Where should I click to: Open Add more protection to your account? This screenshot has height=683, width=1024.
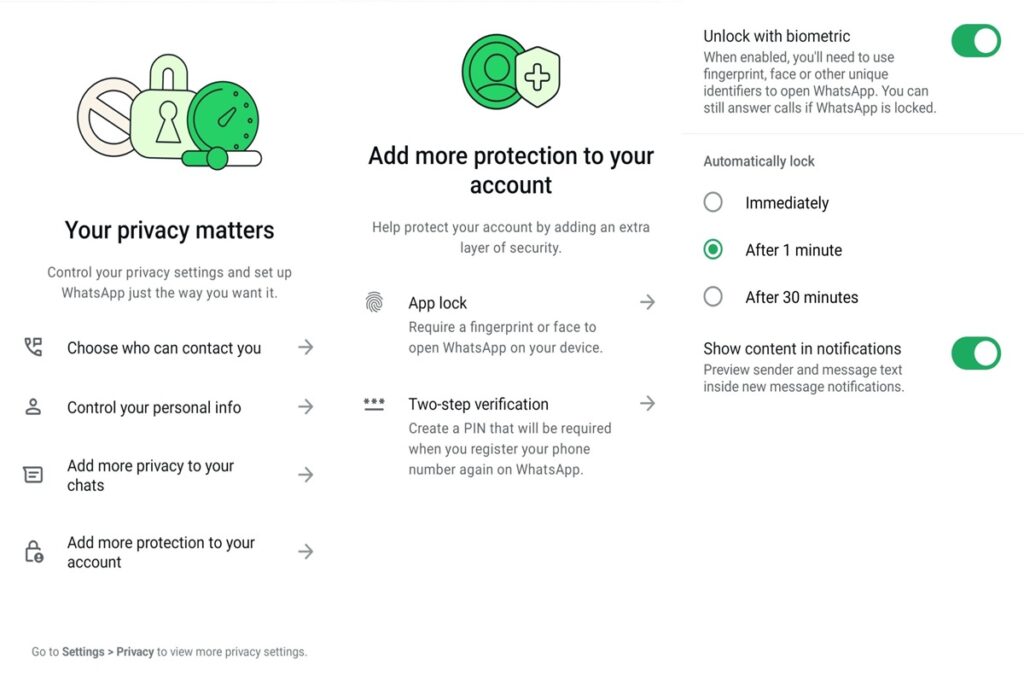[169, 552]
